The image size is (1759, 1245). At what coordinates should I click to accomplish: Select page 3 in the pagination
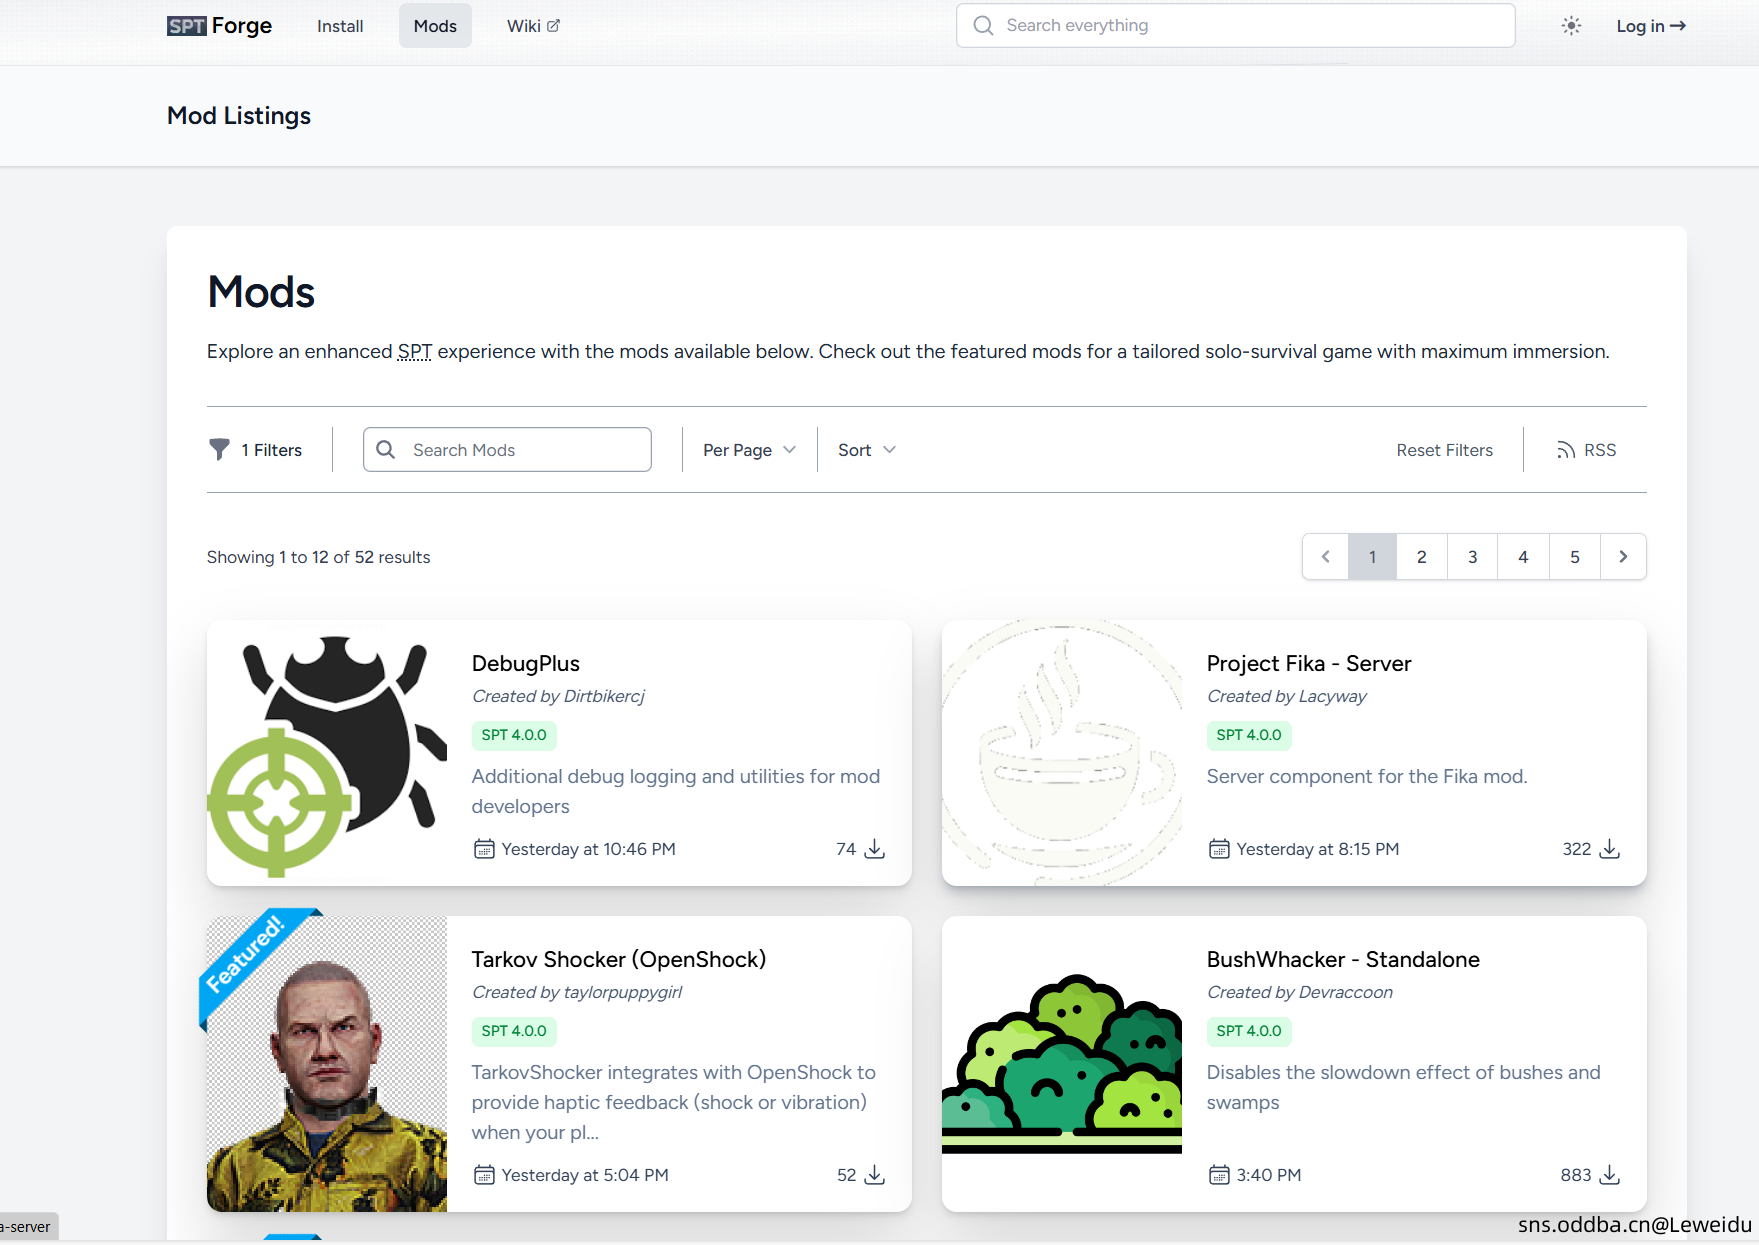[x=1472, y=557]
